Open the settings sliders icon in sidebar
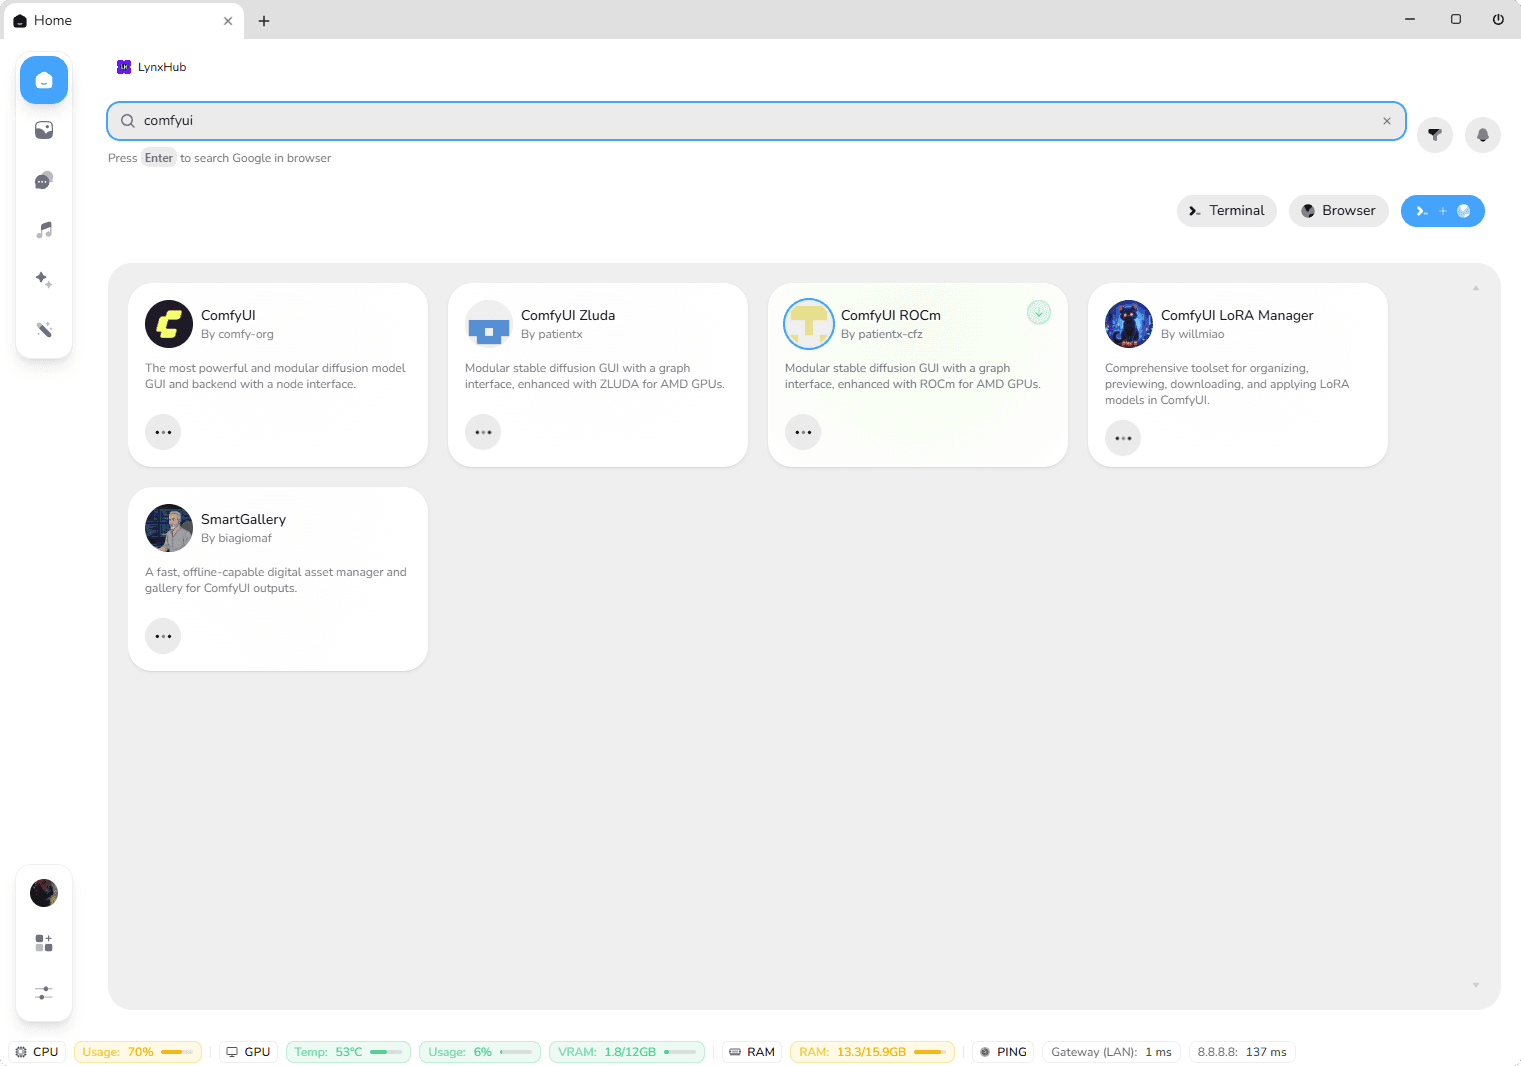Viewport: 1521px width, 1066px height. pyautogui.click(x=44, y=993)
